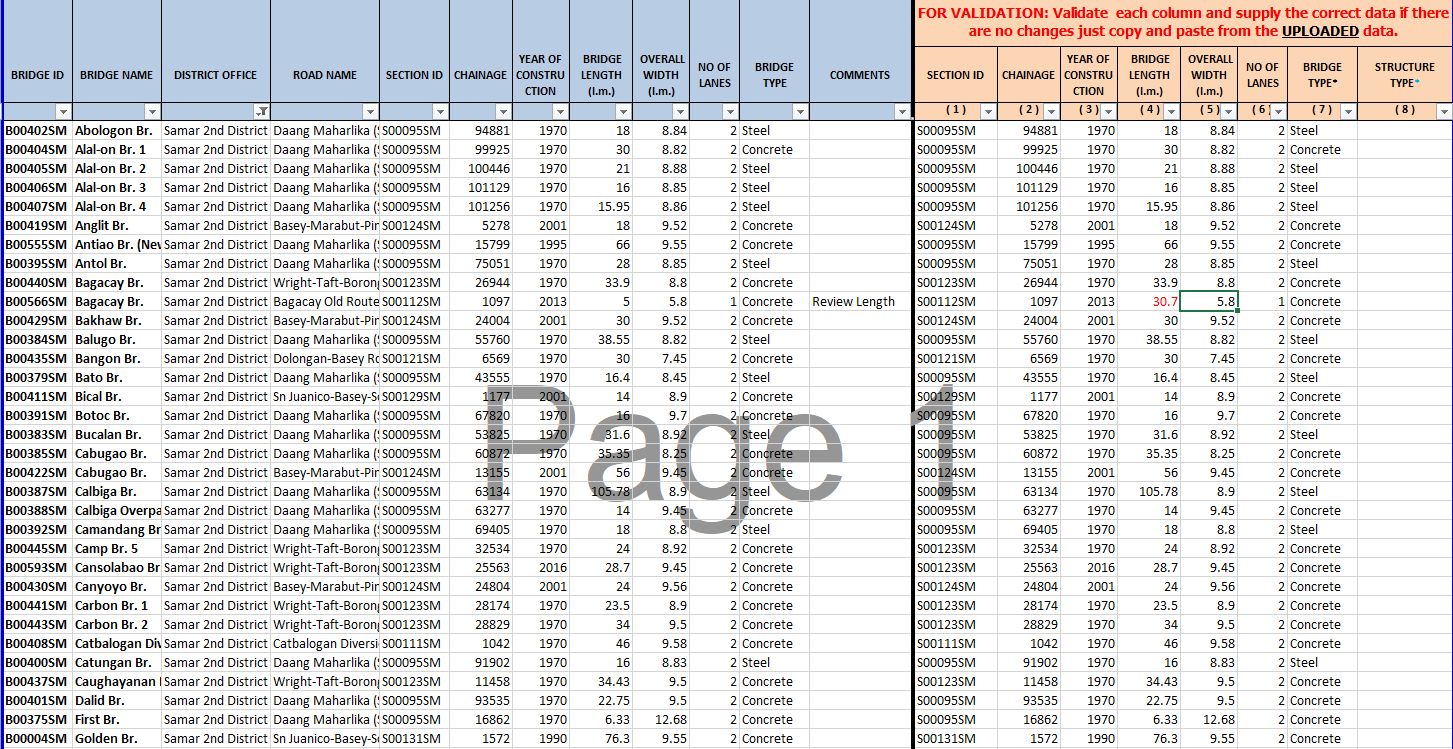This screenshot has height=749, width=1453.
Task: Select the 'Bangon Br.' name cell
Action: (117, 359)
